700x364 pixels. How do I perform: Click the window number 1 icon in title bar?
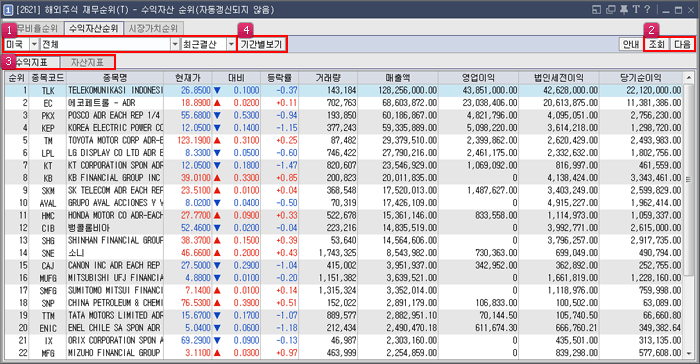(x=8, y=9)
